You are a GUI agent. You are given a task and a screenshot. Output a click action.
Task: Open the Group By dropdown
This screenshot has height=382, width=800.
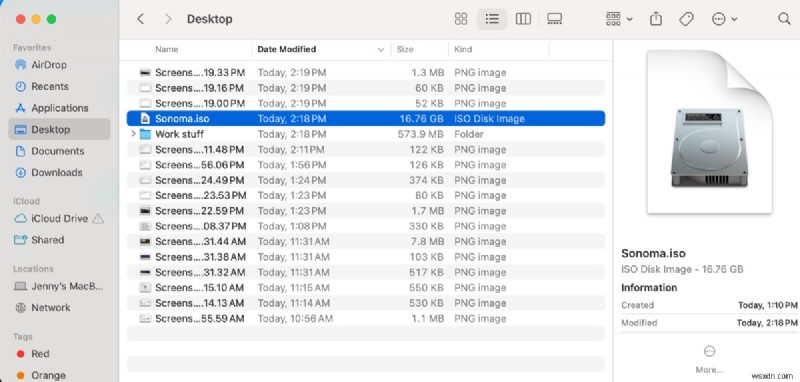pos(619,19)
